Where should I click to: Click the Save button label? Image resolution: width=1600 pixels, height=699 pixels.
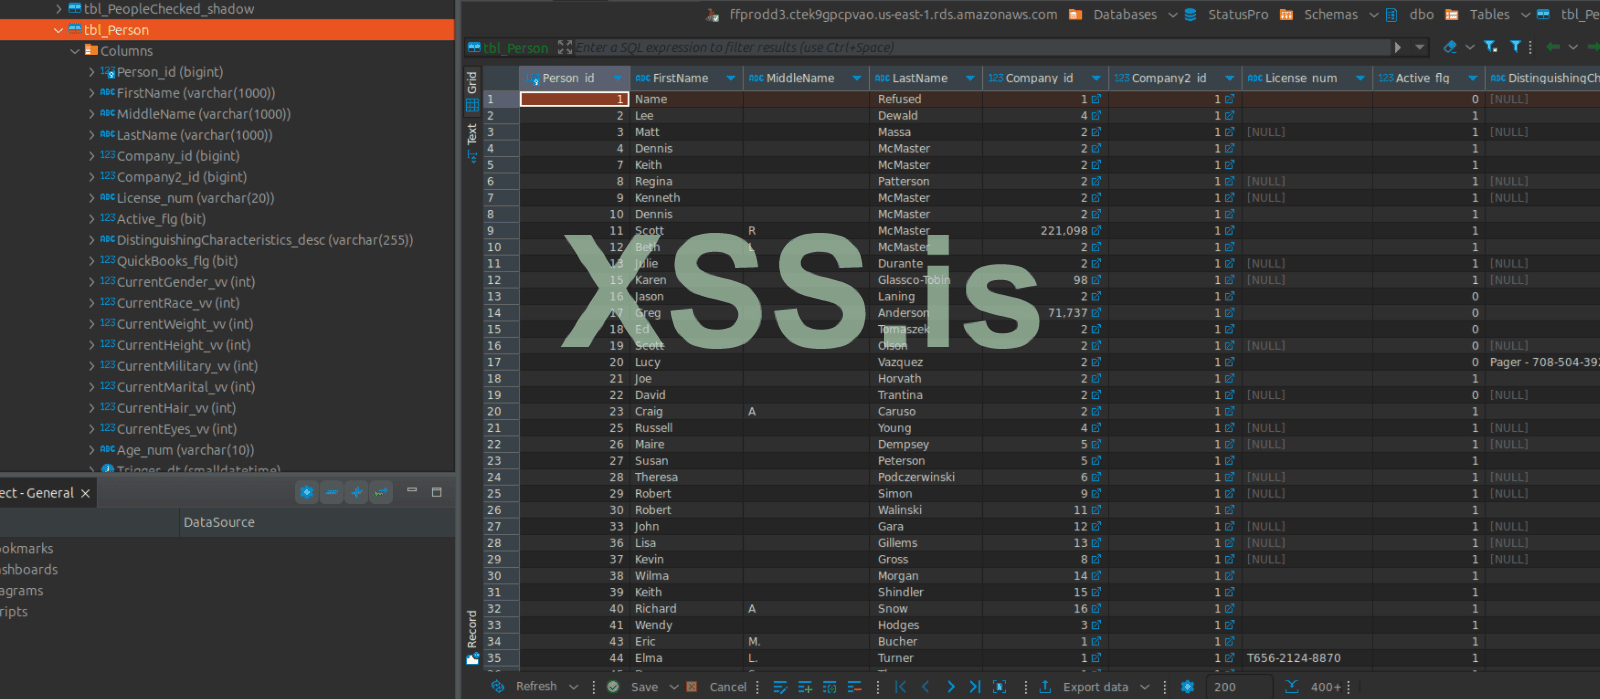[x=644, y=687]
